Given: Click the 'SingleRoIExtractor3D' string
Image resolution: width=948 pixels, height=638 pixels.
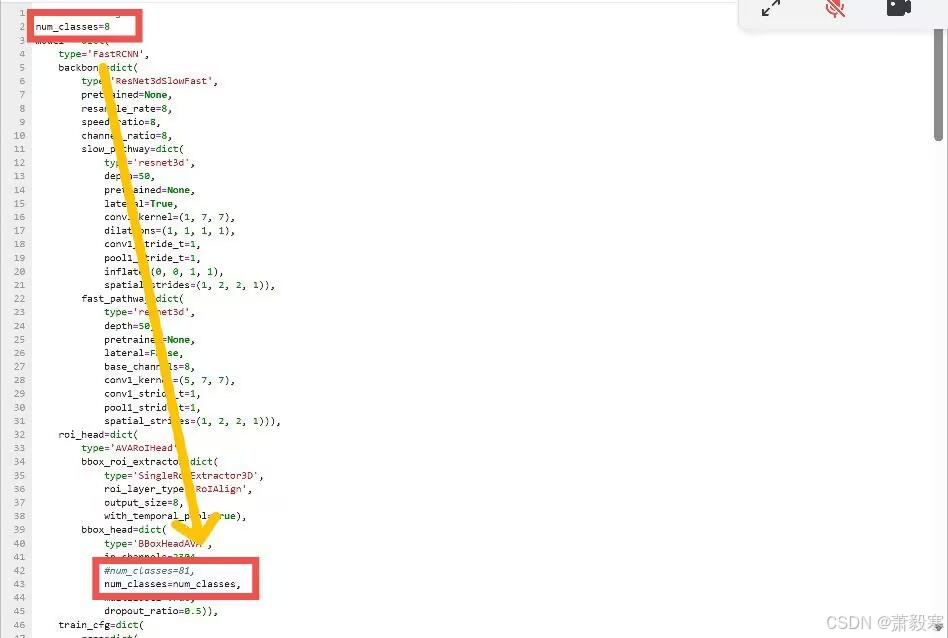Looking at the screenshot, I should 211,475.
